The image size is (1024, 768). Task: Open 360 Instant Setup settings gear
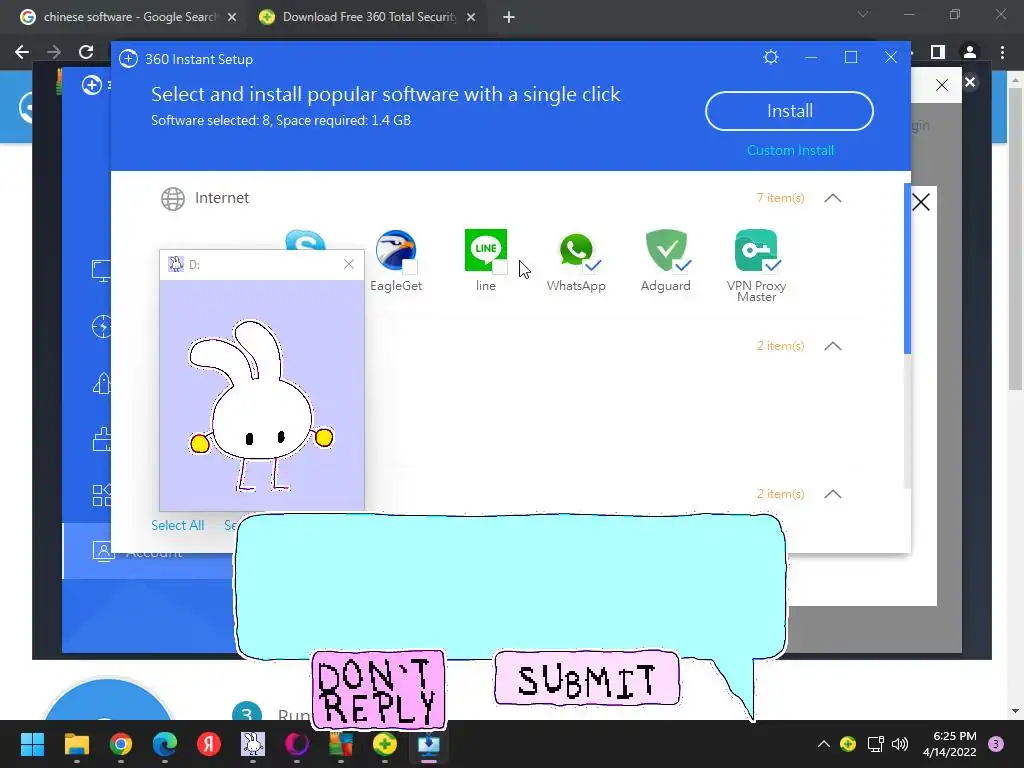point(771,57)
